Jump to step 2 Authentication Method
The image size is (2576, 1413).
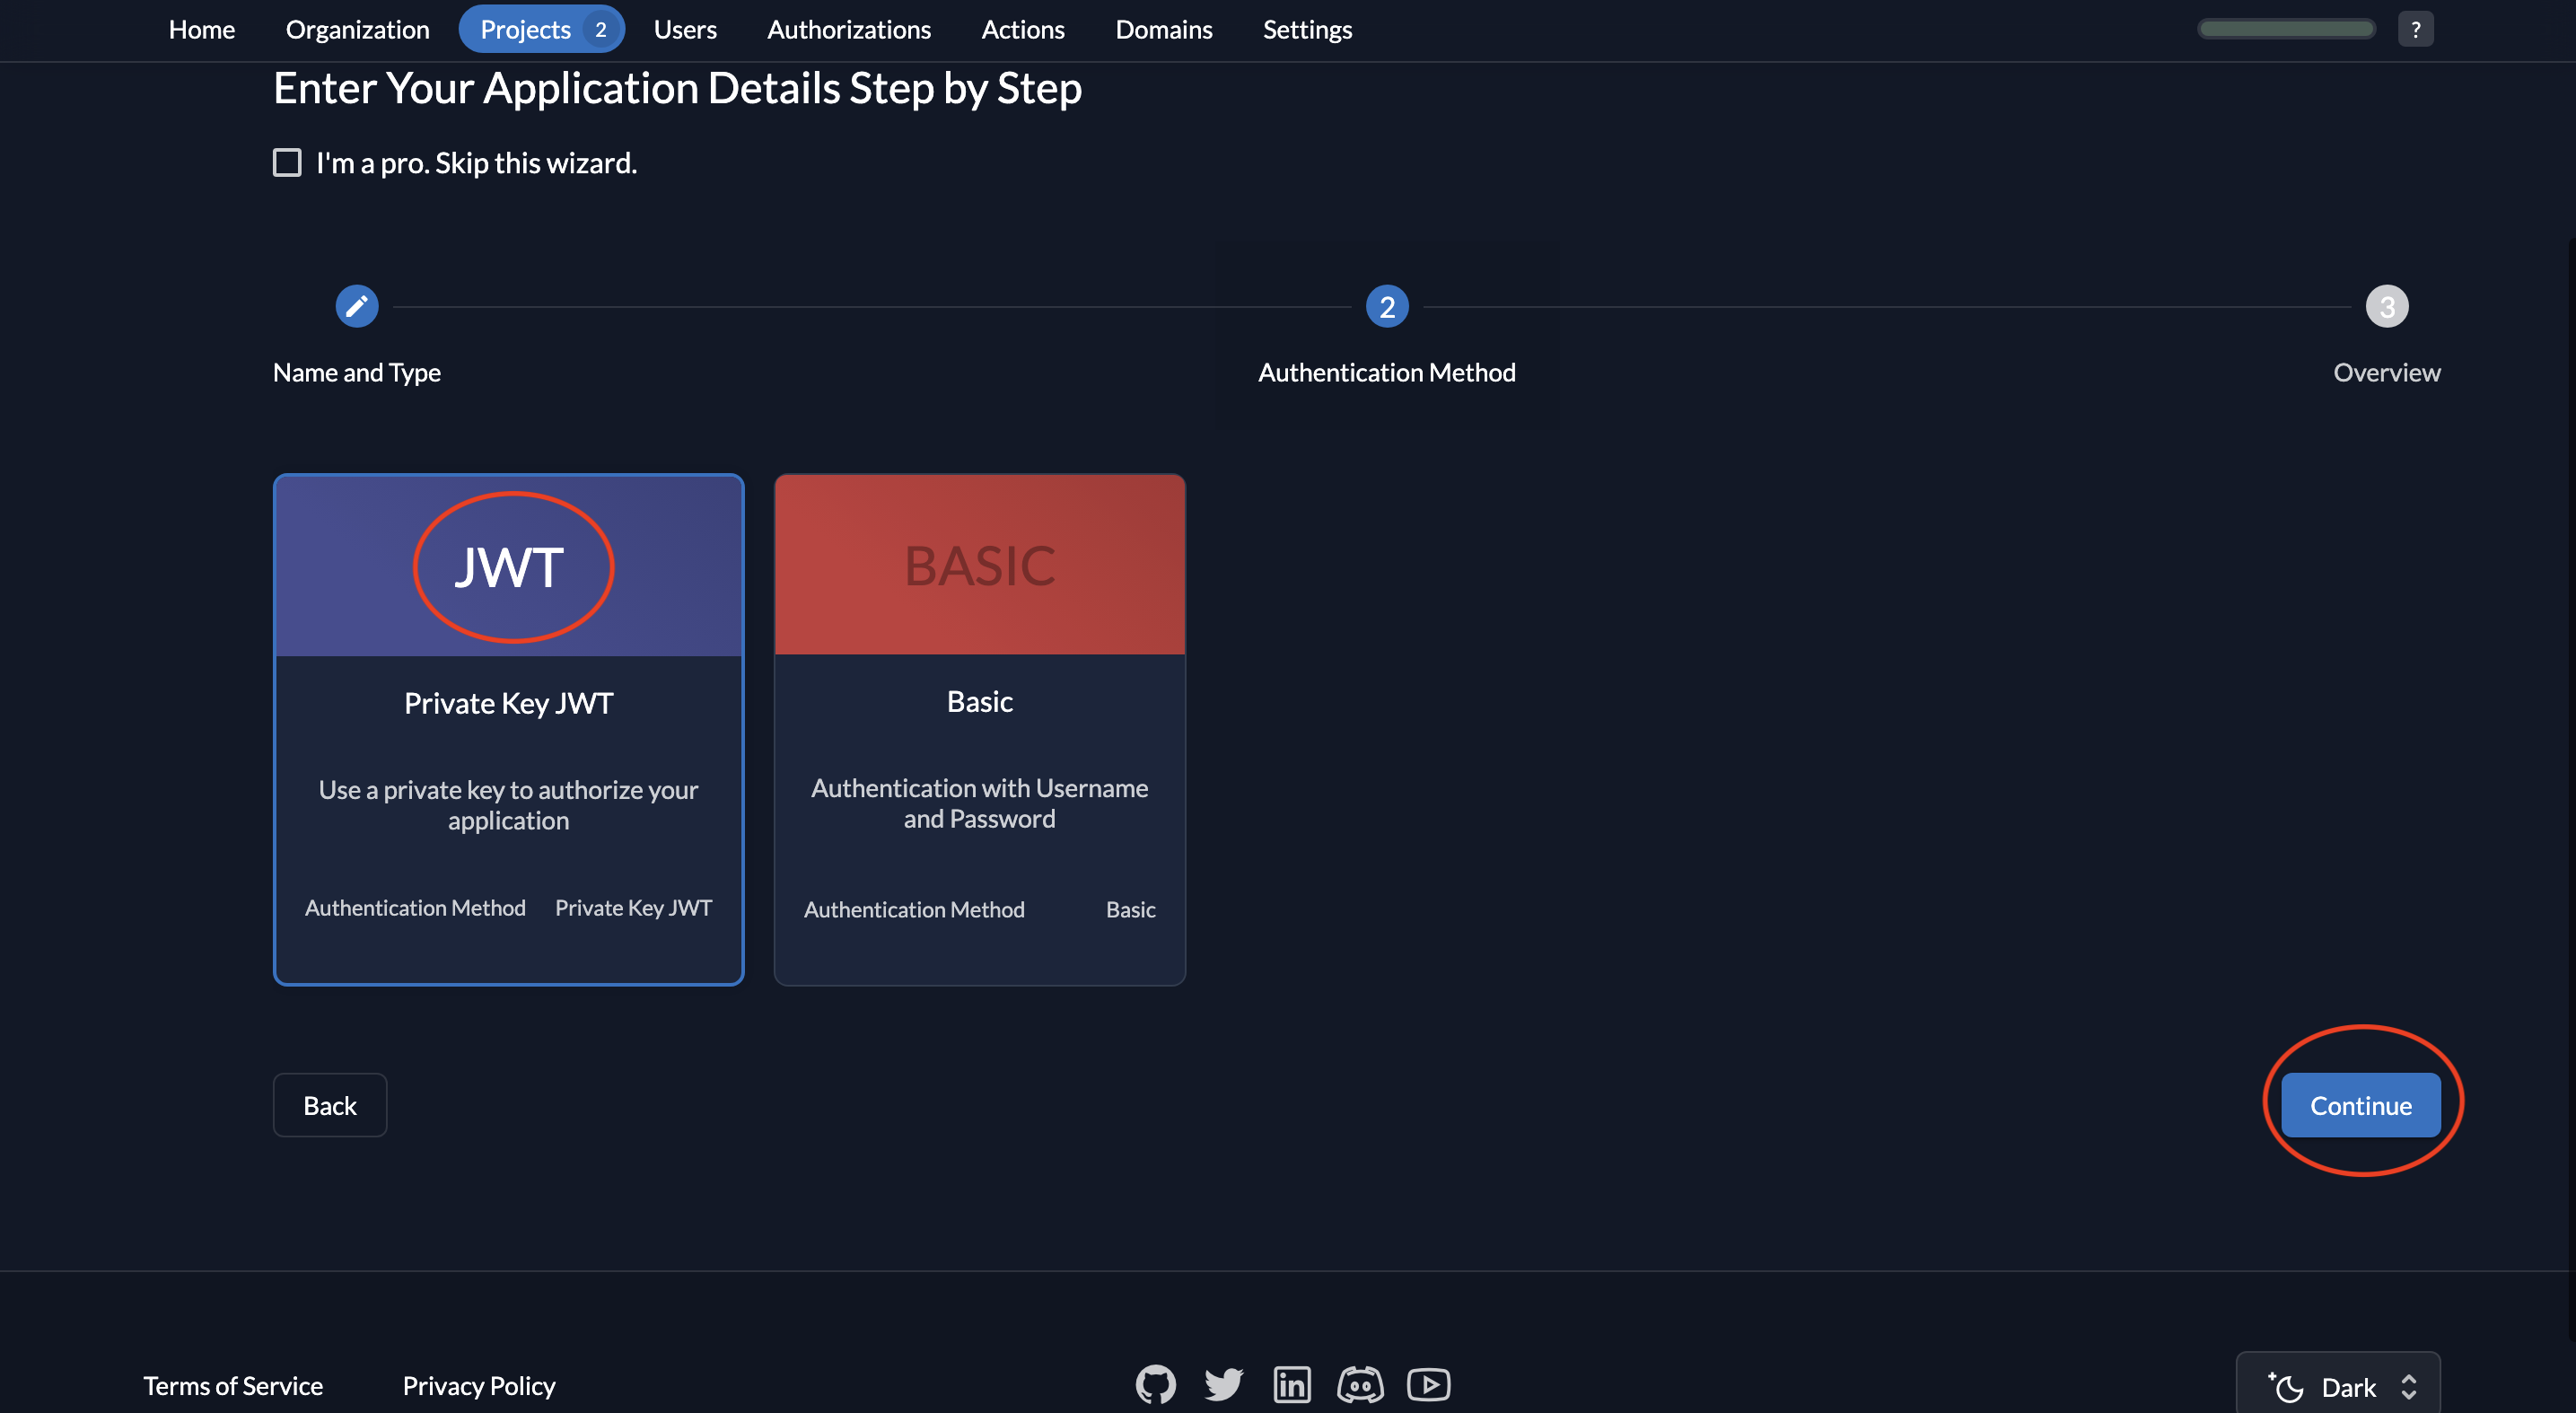(1387, 306)
